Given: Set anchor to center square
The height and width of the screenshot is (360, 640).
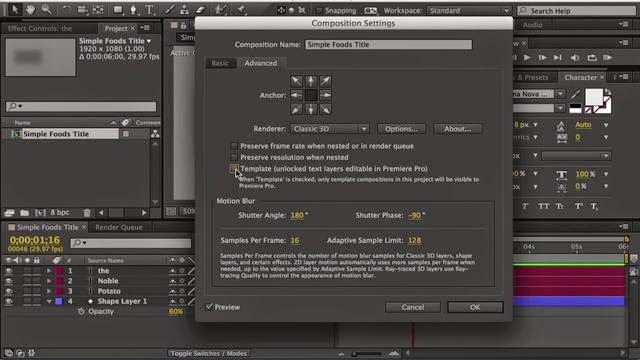Looking at the screenshot, I should 311,96.
